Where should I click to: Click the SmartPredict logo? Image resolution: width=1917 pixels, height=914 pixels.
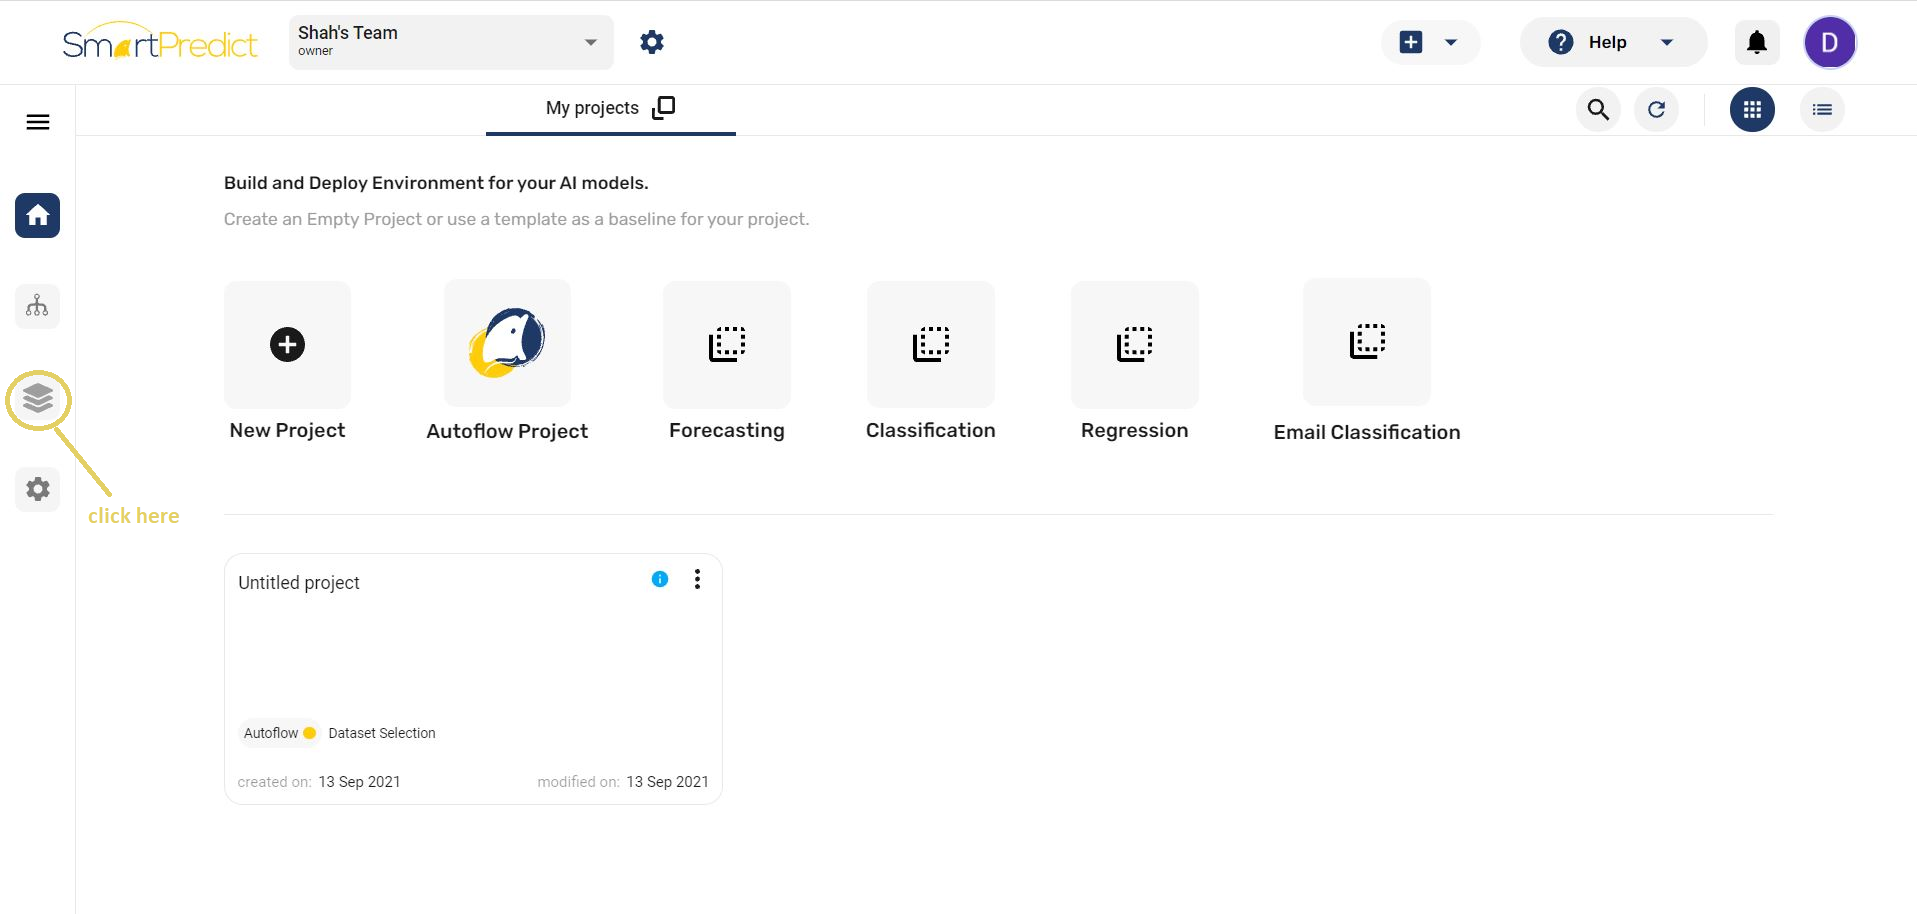click(x=160, y=42)
